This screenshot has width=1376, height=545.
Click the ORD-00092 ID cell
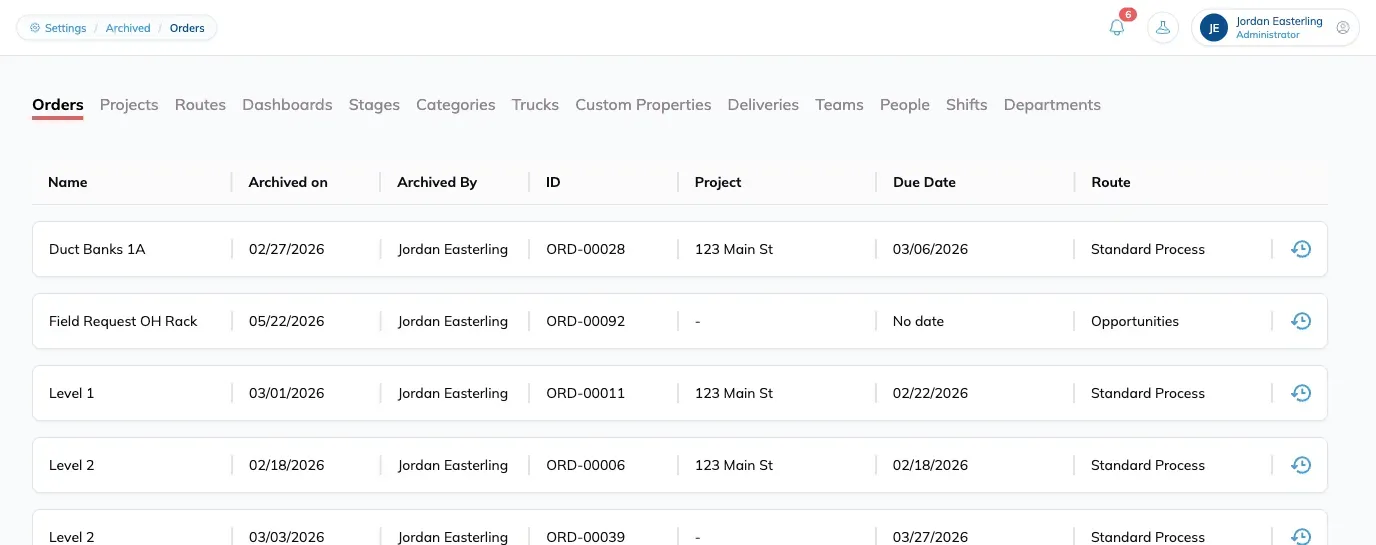(585, 321)
